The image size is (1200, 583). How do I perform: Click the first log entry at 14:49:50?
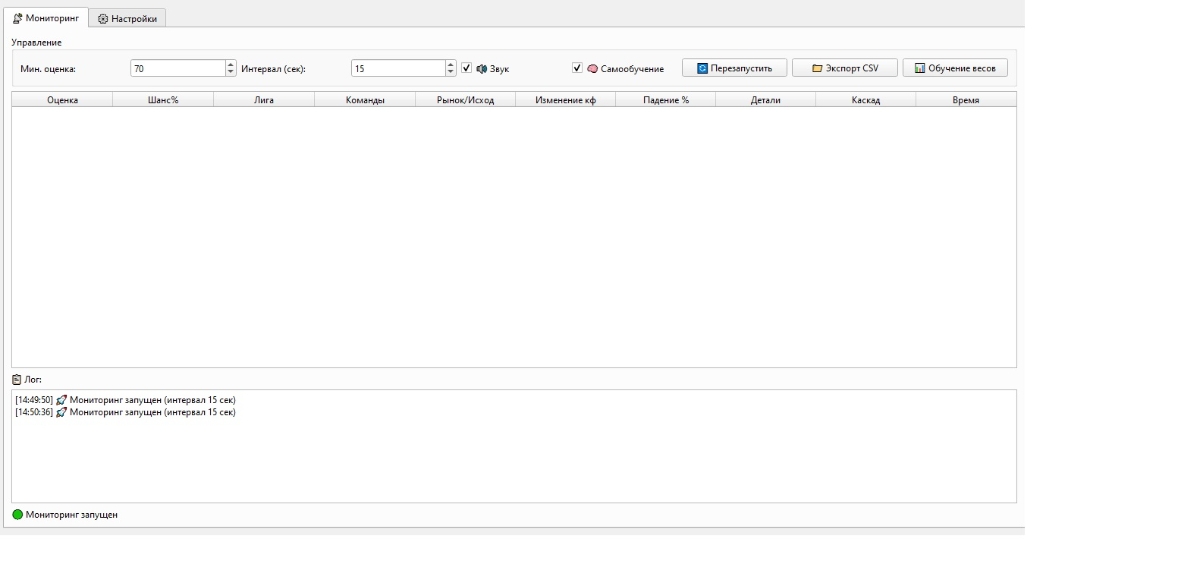[125, 400]
